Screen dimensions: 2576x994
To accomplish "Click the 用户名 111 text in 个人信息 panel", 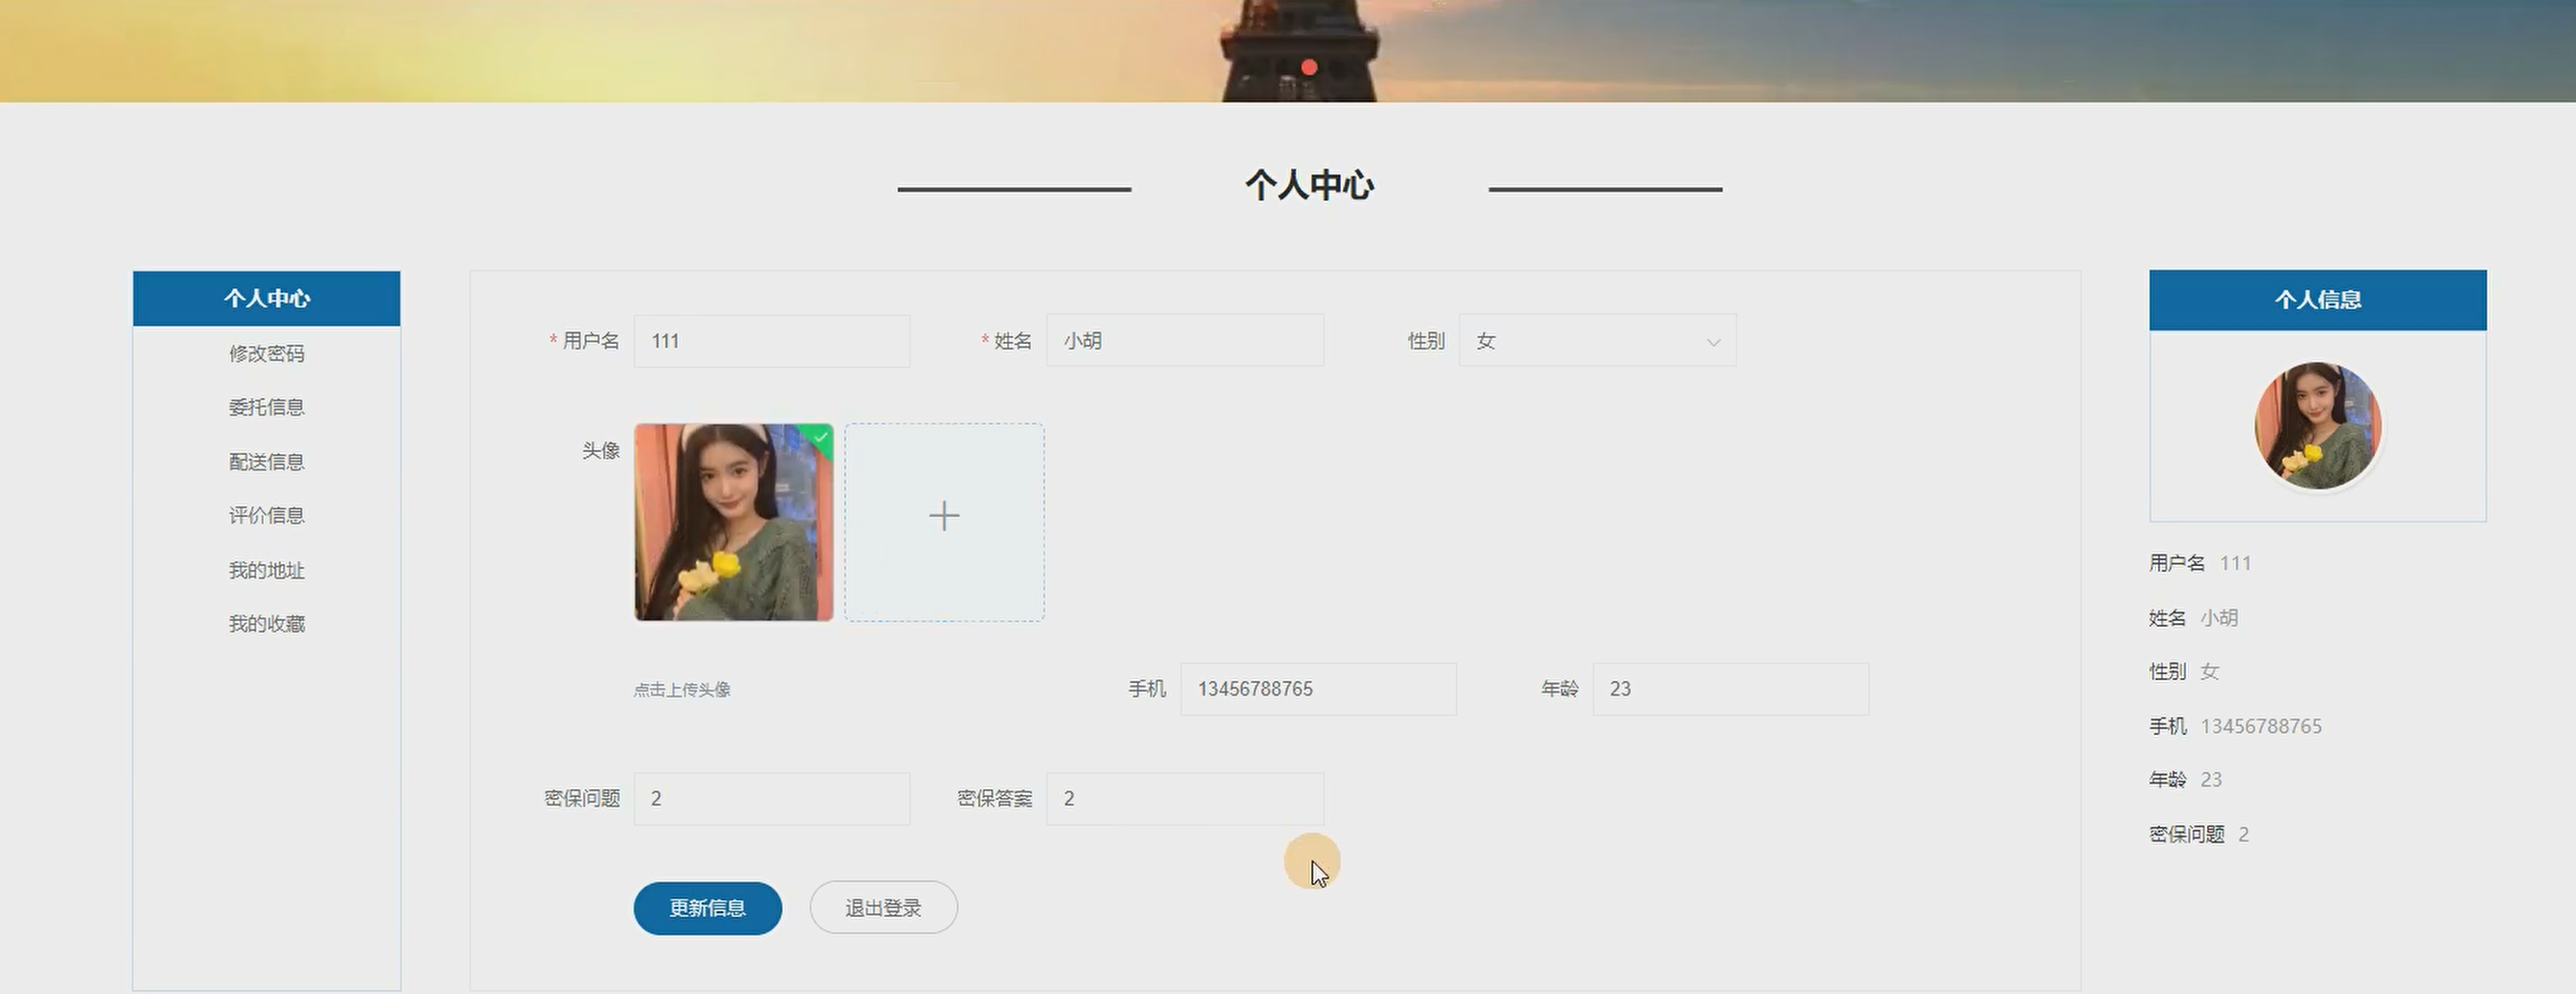I will click(2200, 563).
